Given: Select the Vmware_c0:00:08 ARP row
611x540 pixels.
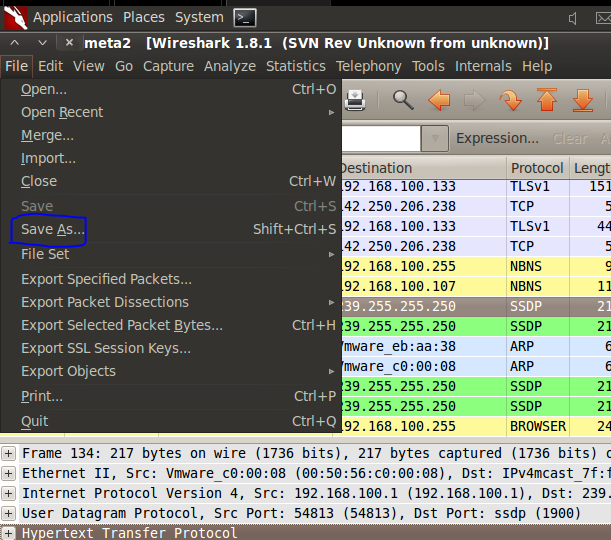Looking at the screenshot, I should pyautogui.click(x=476, y=366).
